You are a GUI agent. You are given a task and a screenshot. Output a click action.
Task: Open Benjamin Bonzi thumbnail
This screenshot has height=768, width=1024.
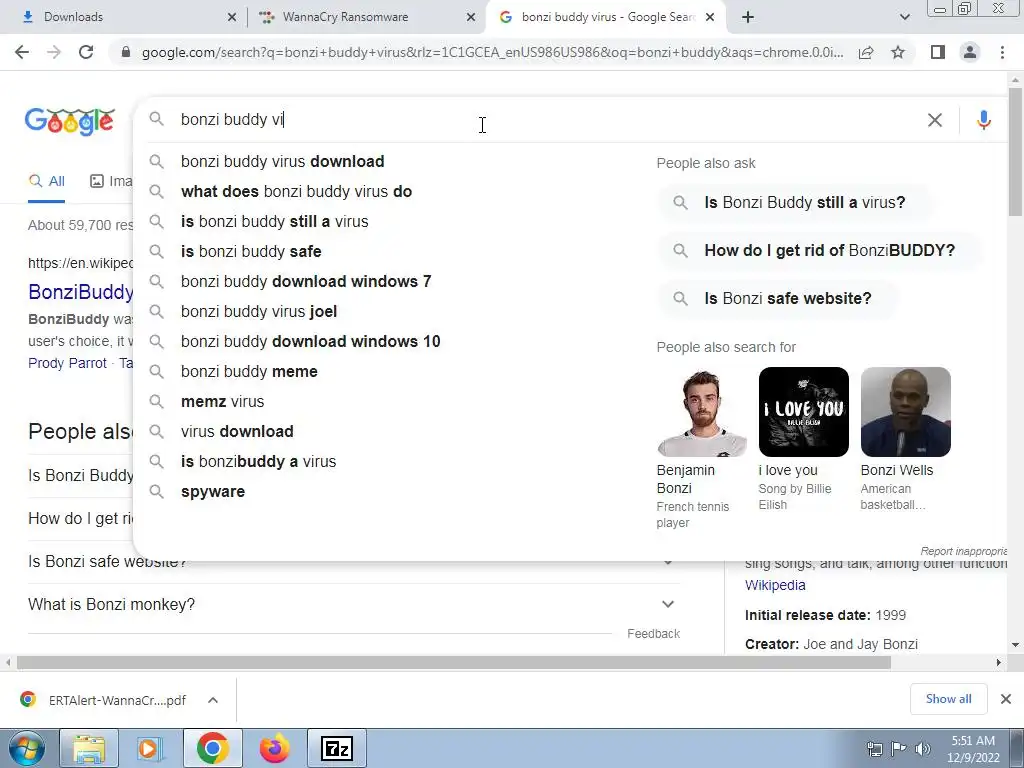(702, 412)
